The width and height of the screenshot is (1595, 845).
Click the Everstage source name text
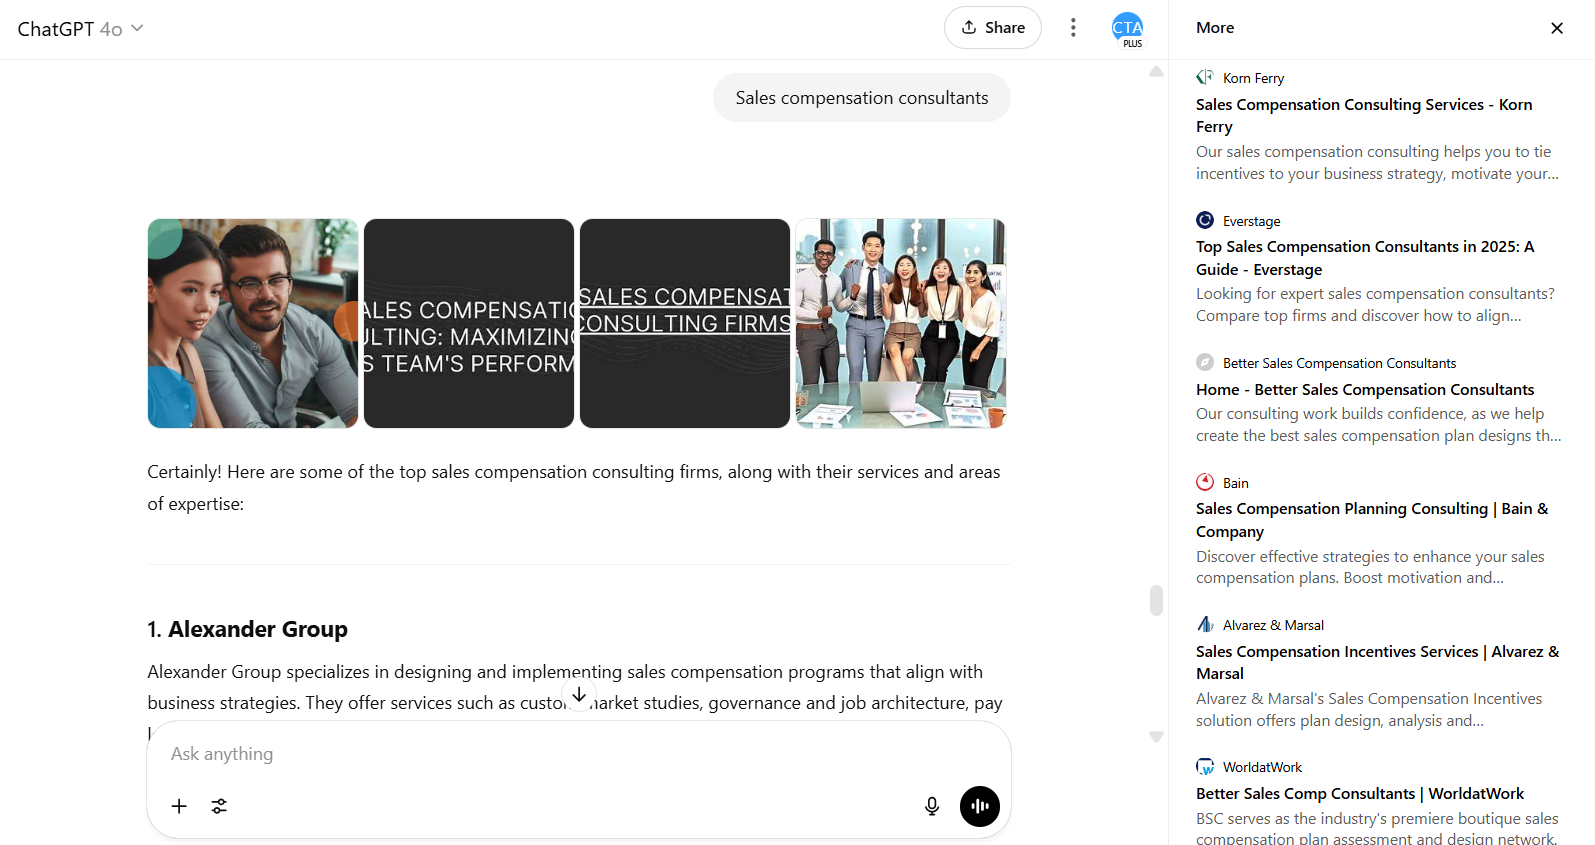tap(1251, 221)
